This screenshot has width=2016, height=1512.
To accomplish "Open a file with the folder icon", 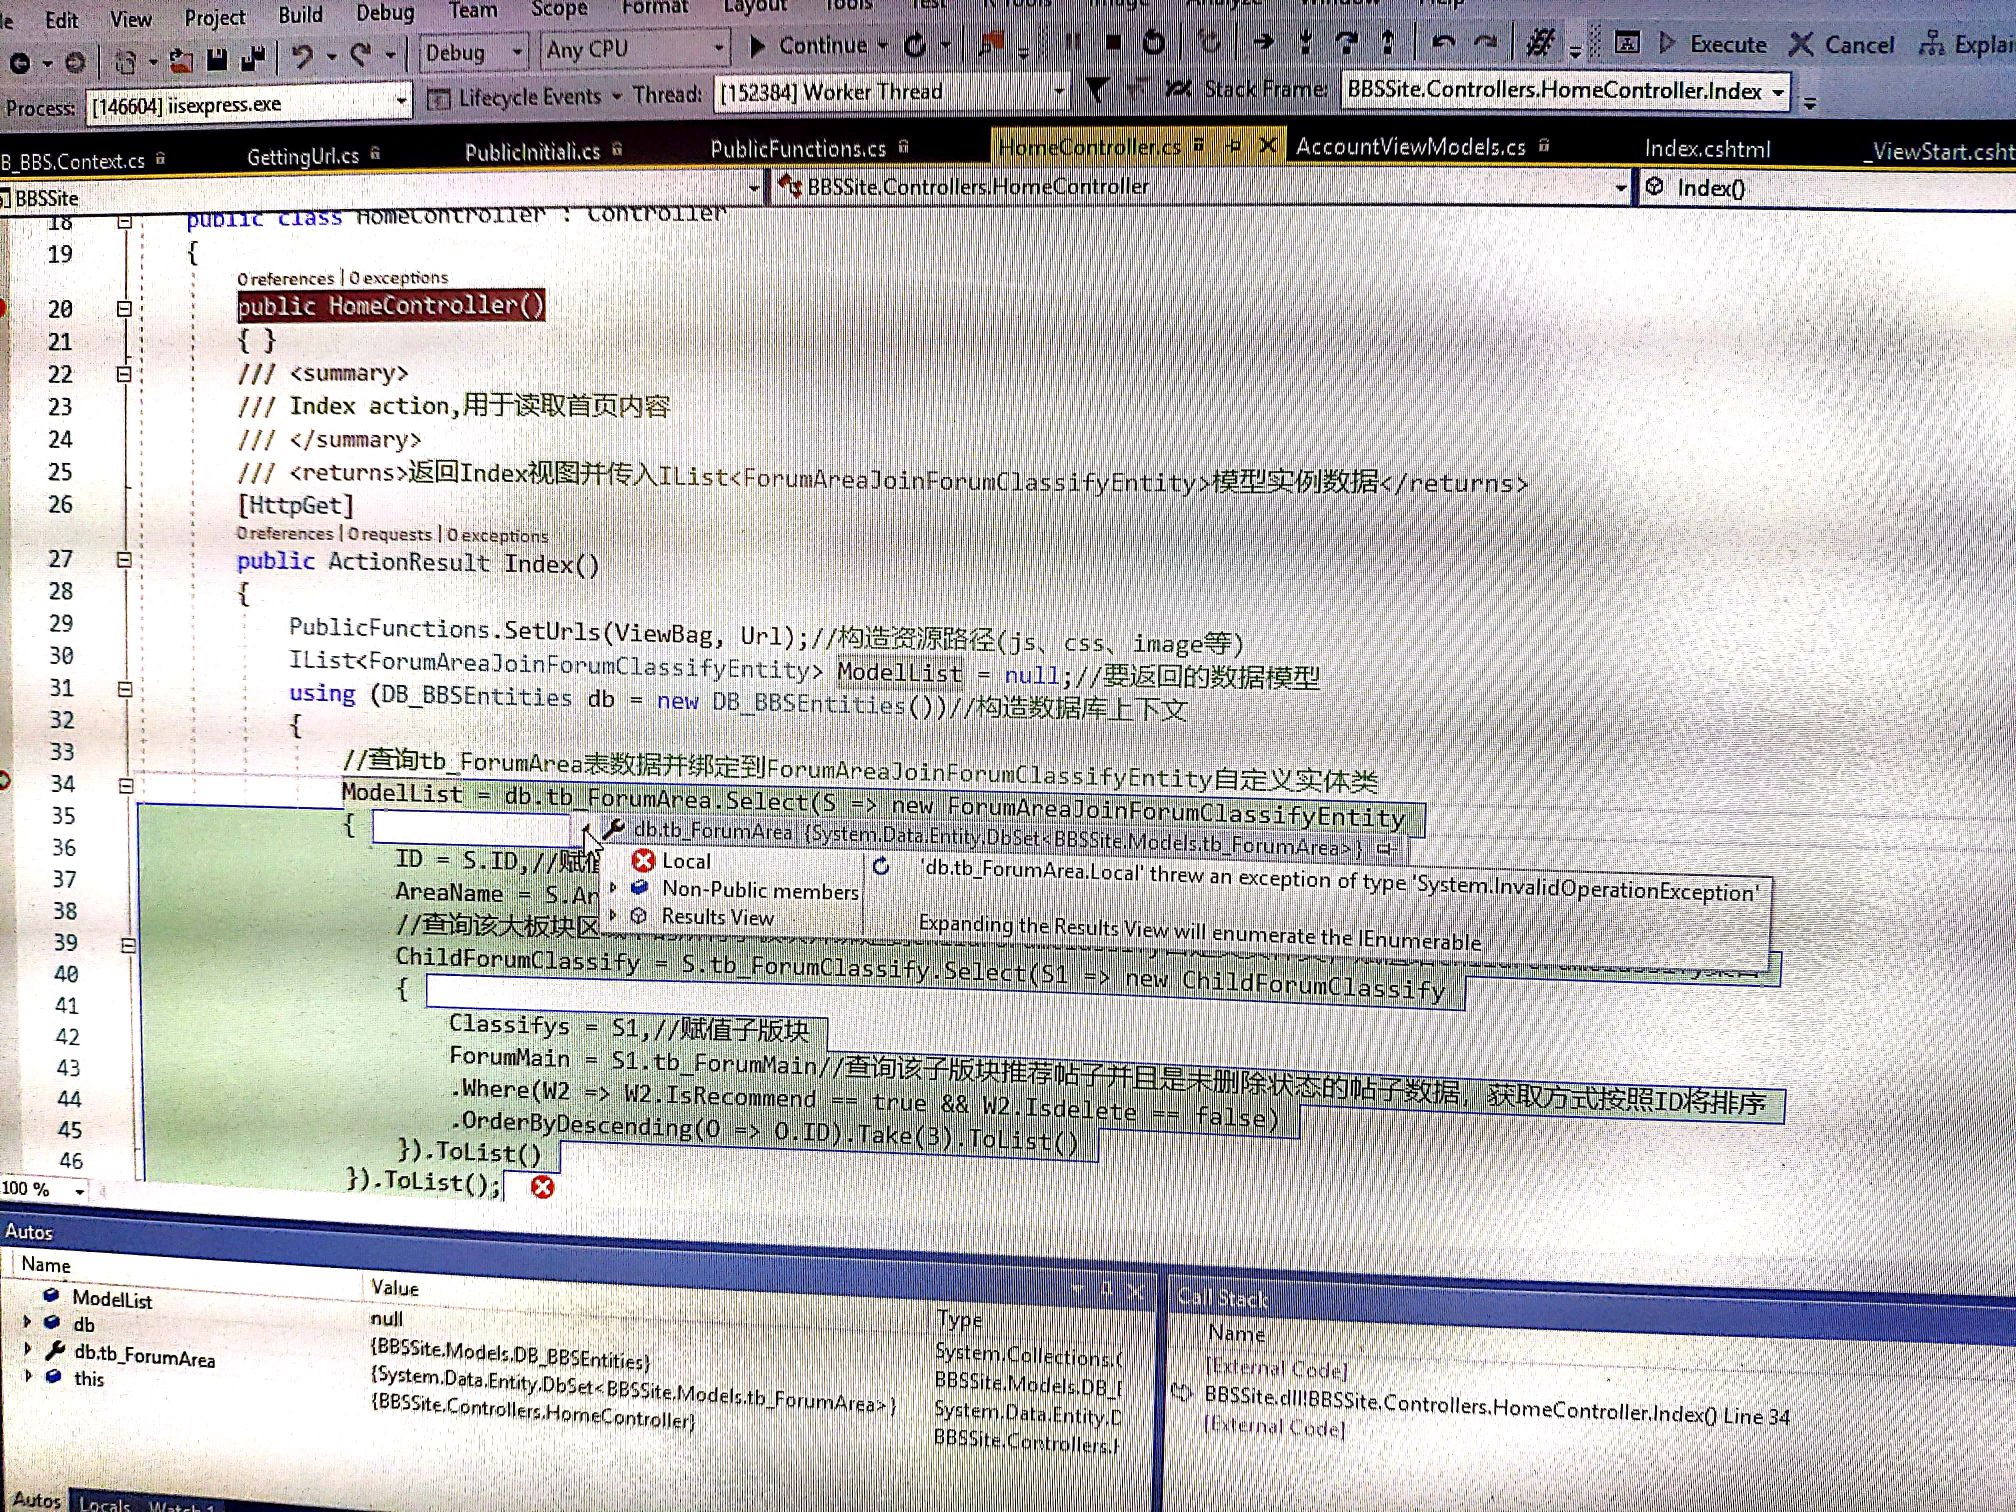I will tap(181, 60).
